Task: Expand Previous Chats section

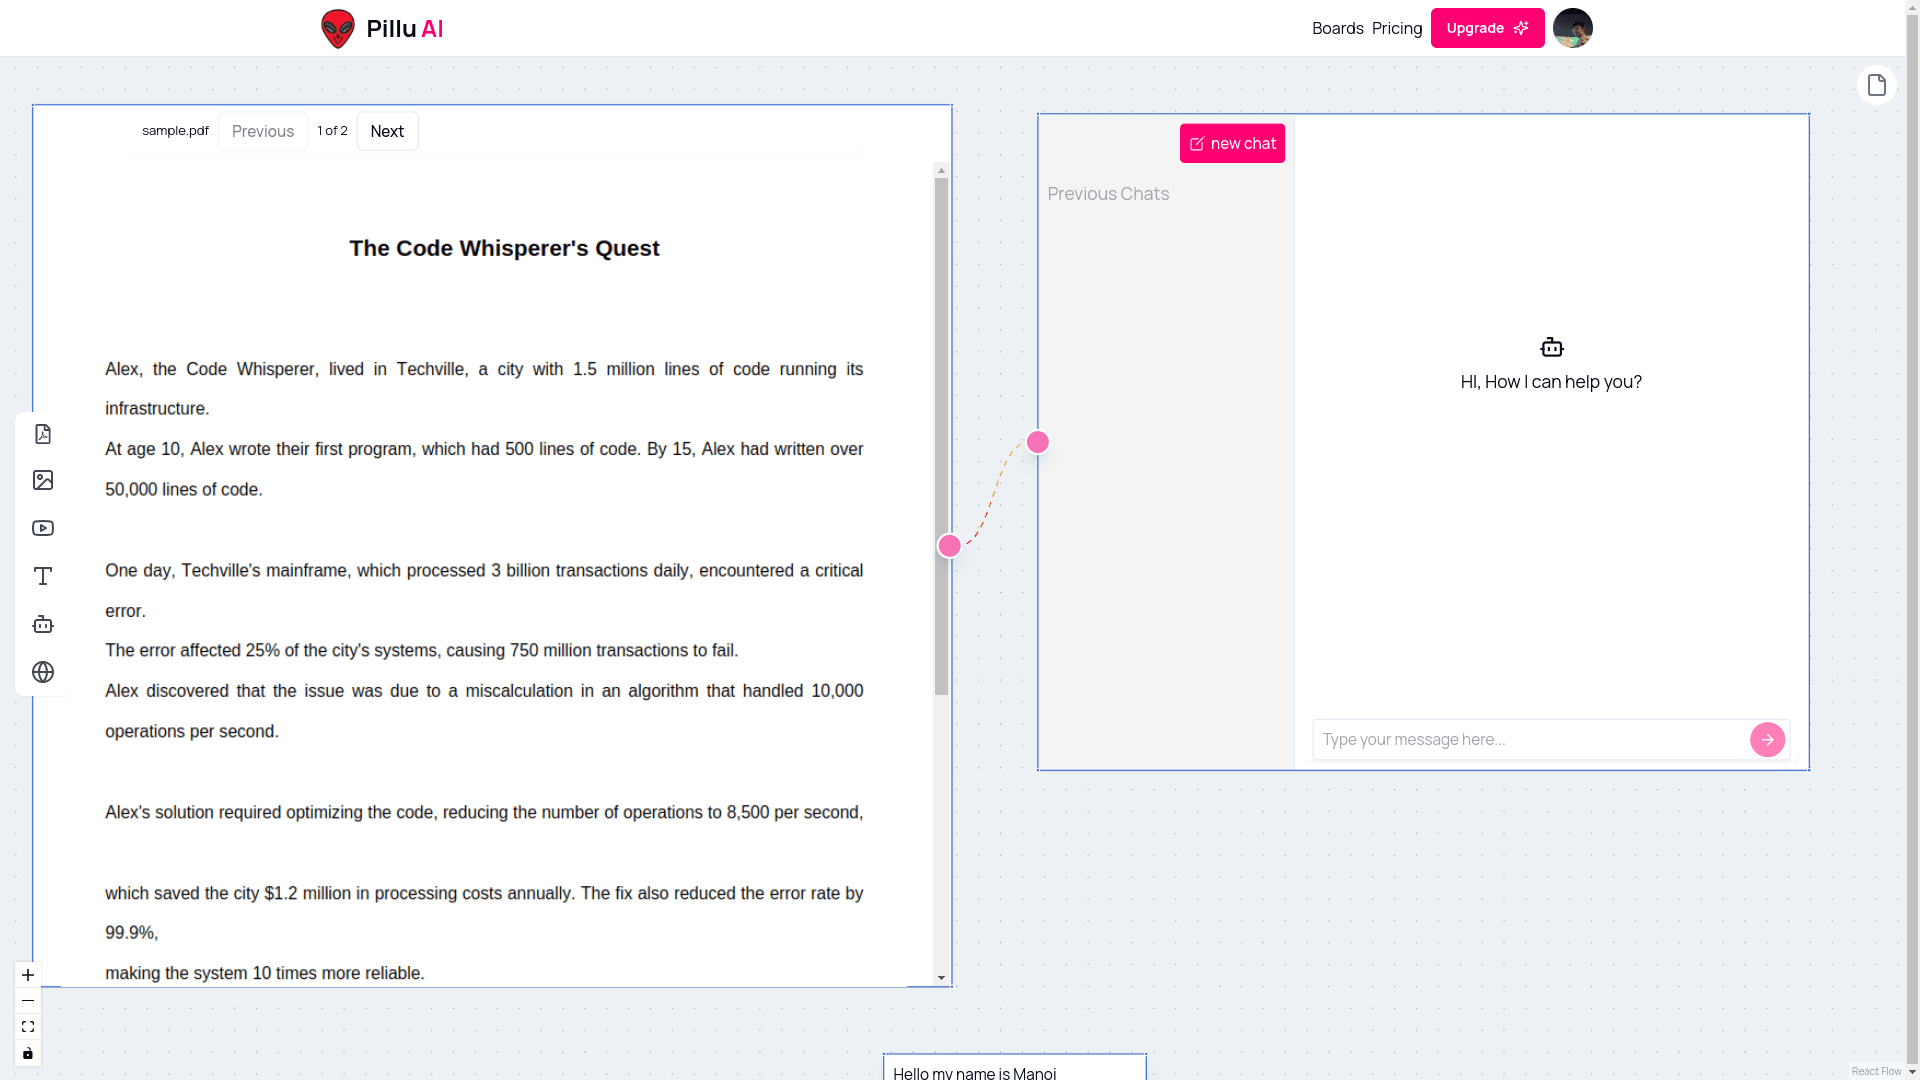Action: (1108, 193)
